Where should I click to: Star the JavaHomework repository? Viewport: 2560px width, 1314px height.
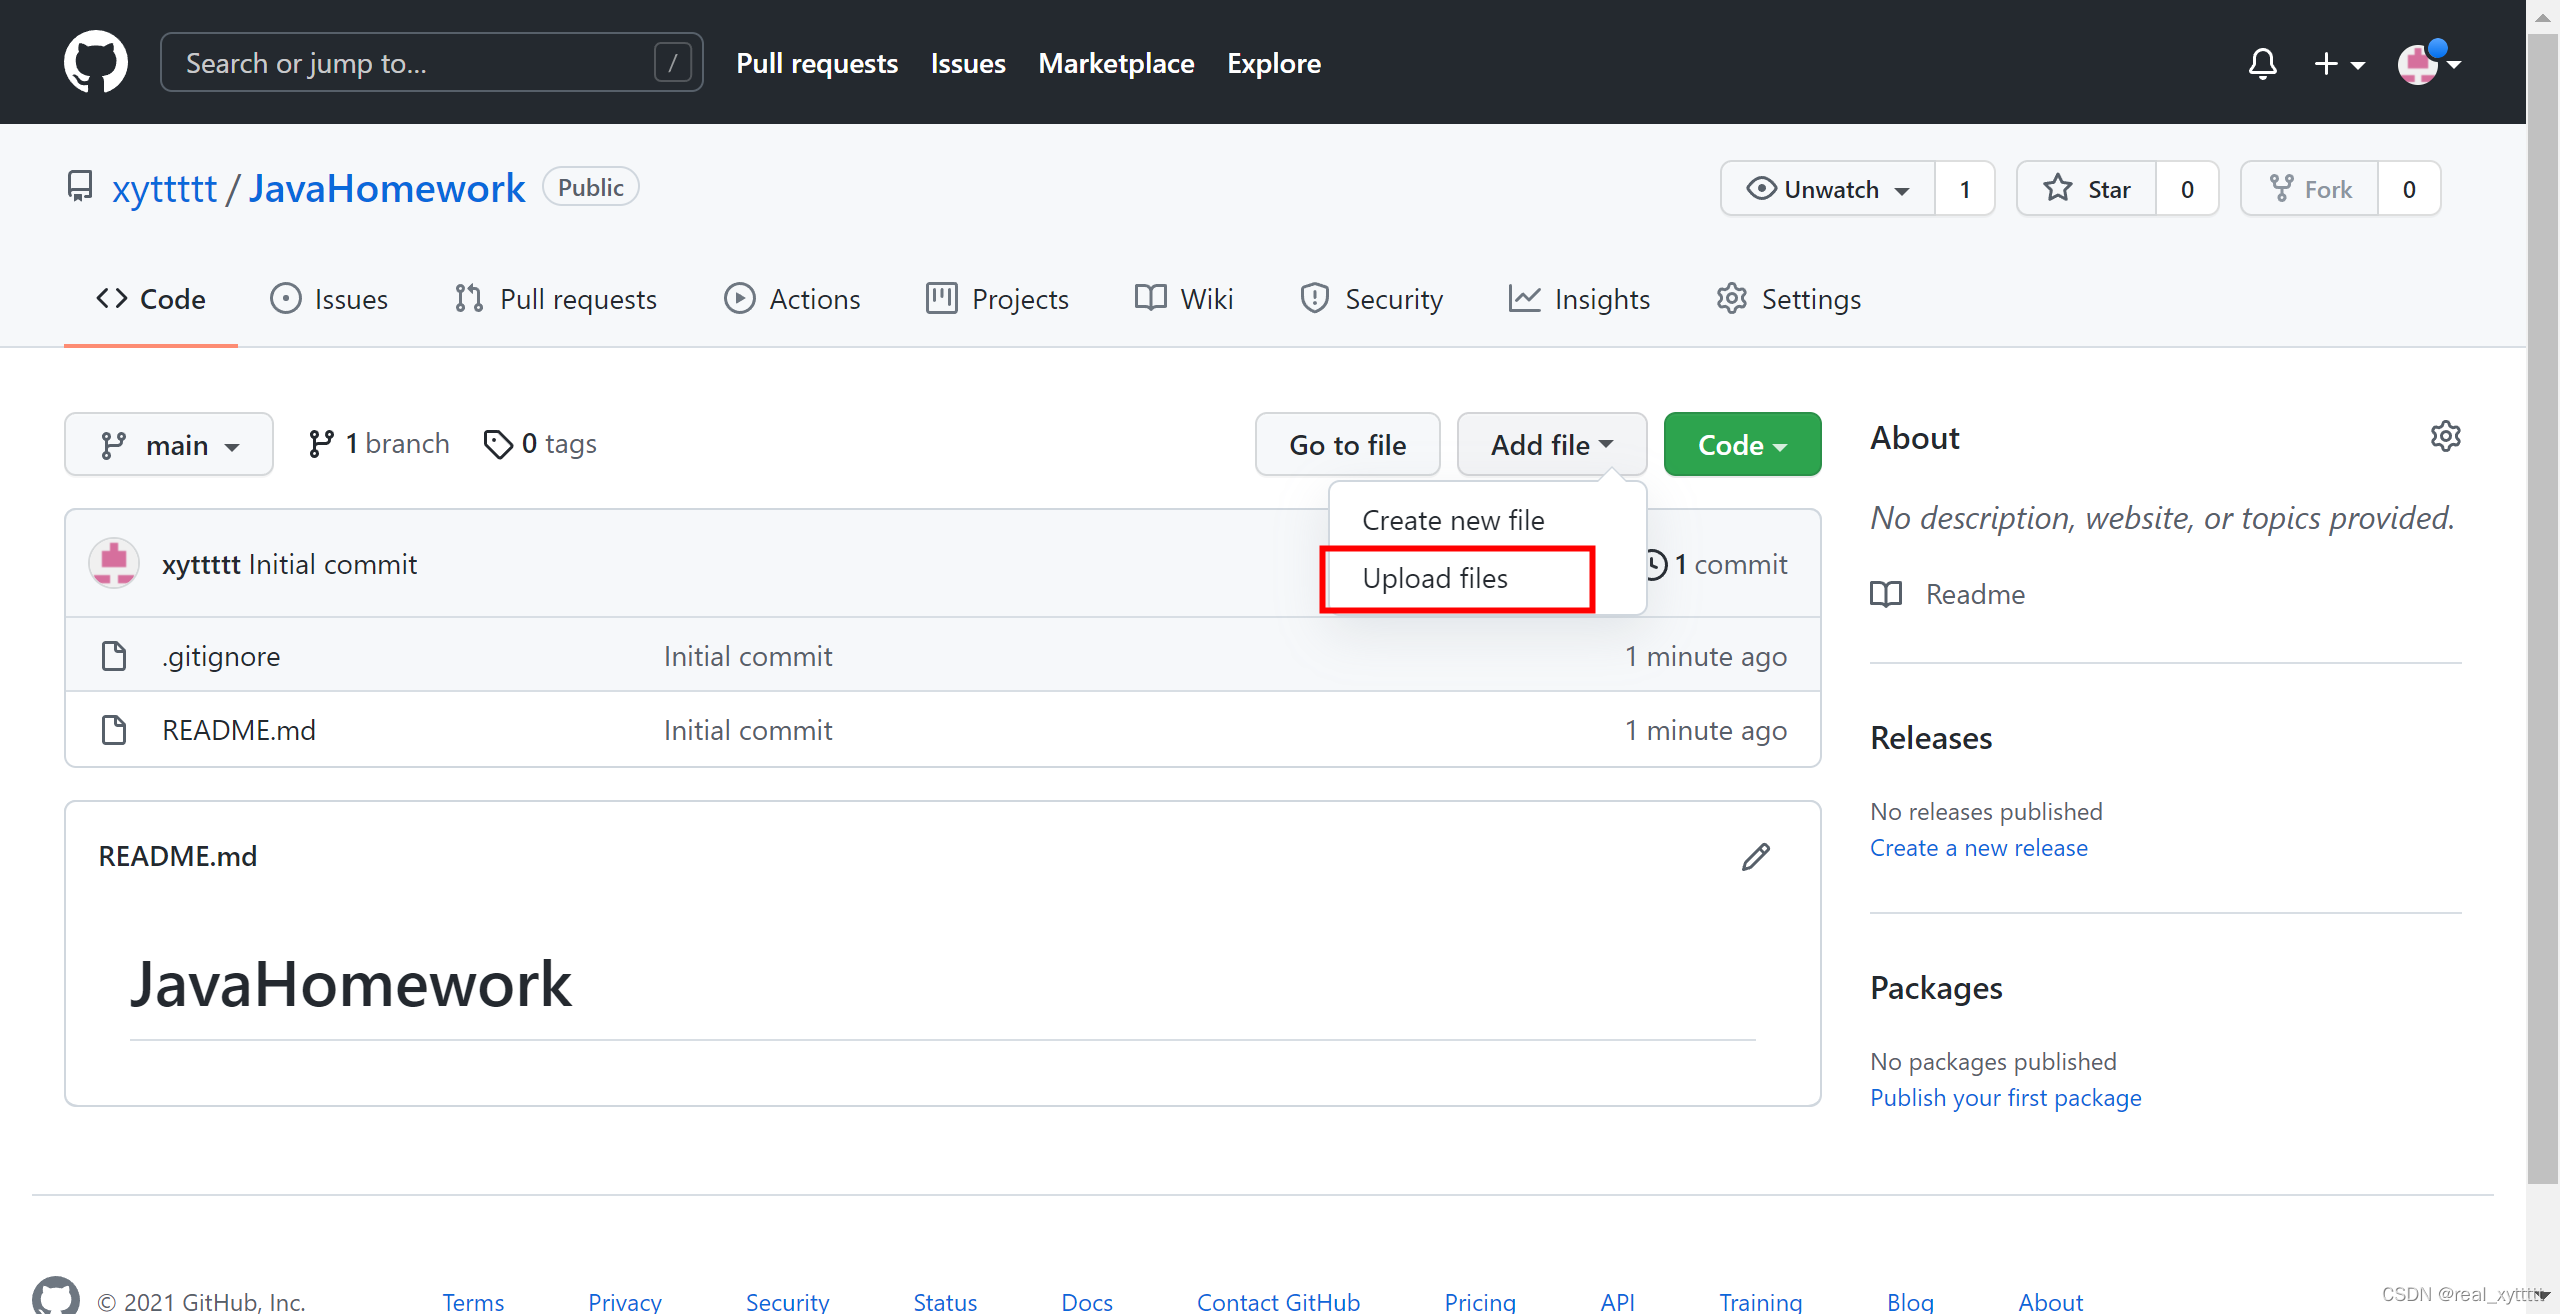(x=2087, y=189)
